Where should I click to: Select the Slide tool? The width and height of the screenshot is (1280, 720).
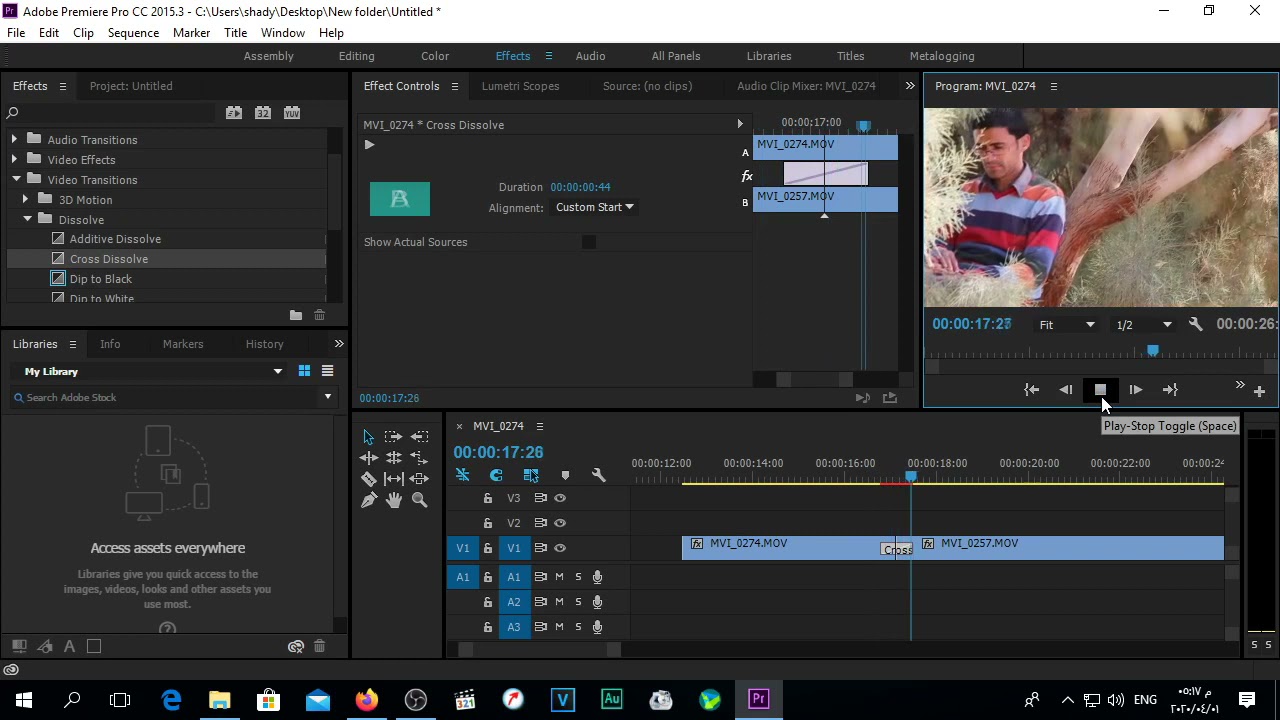[420, 479]
